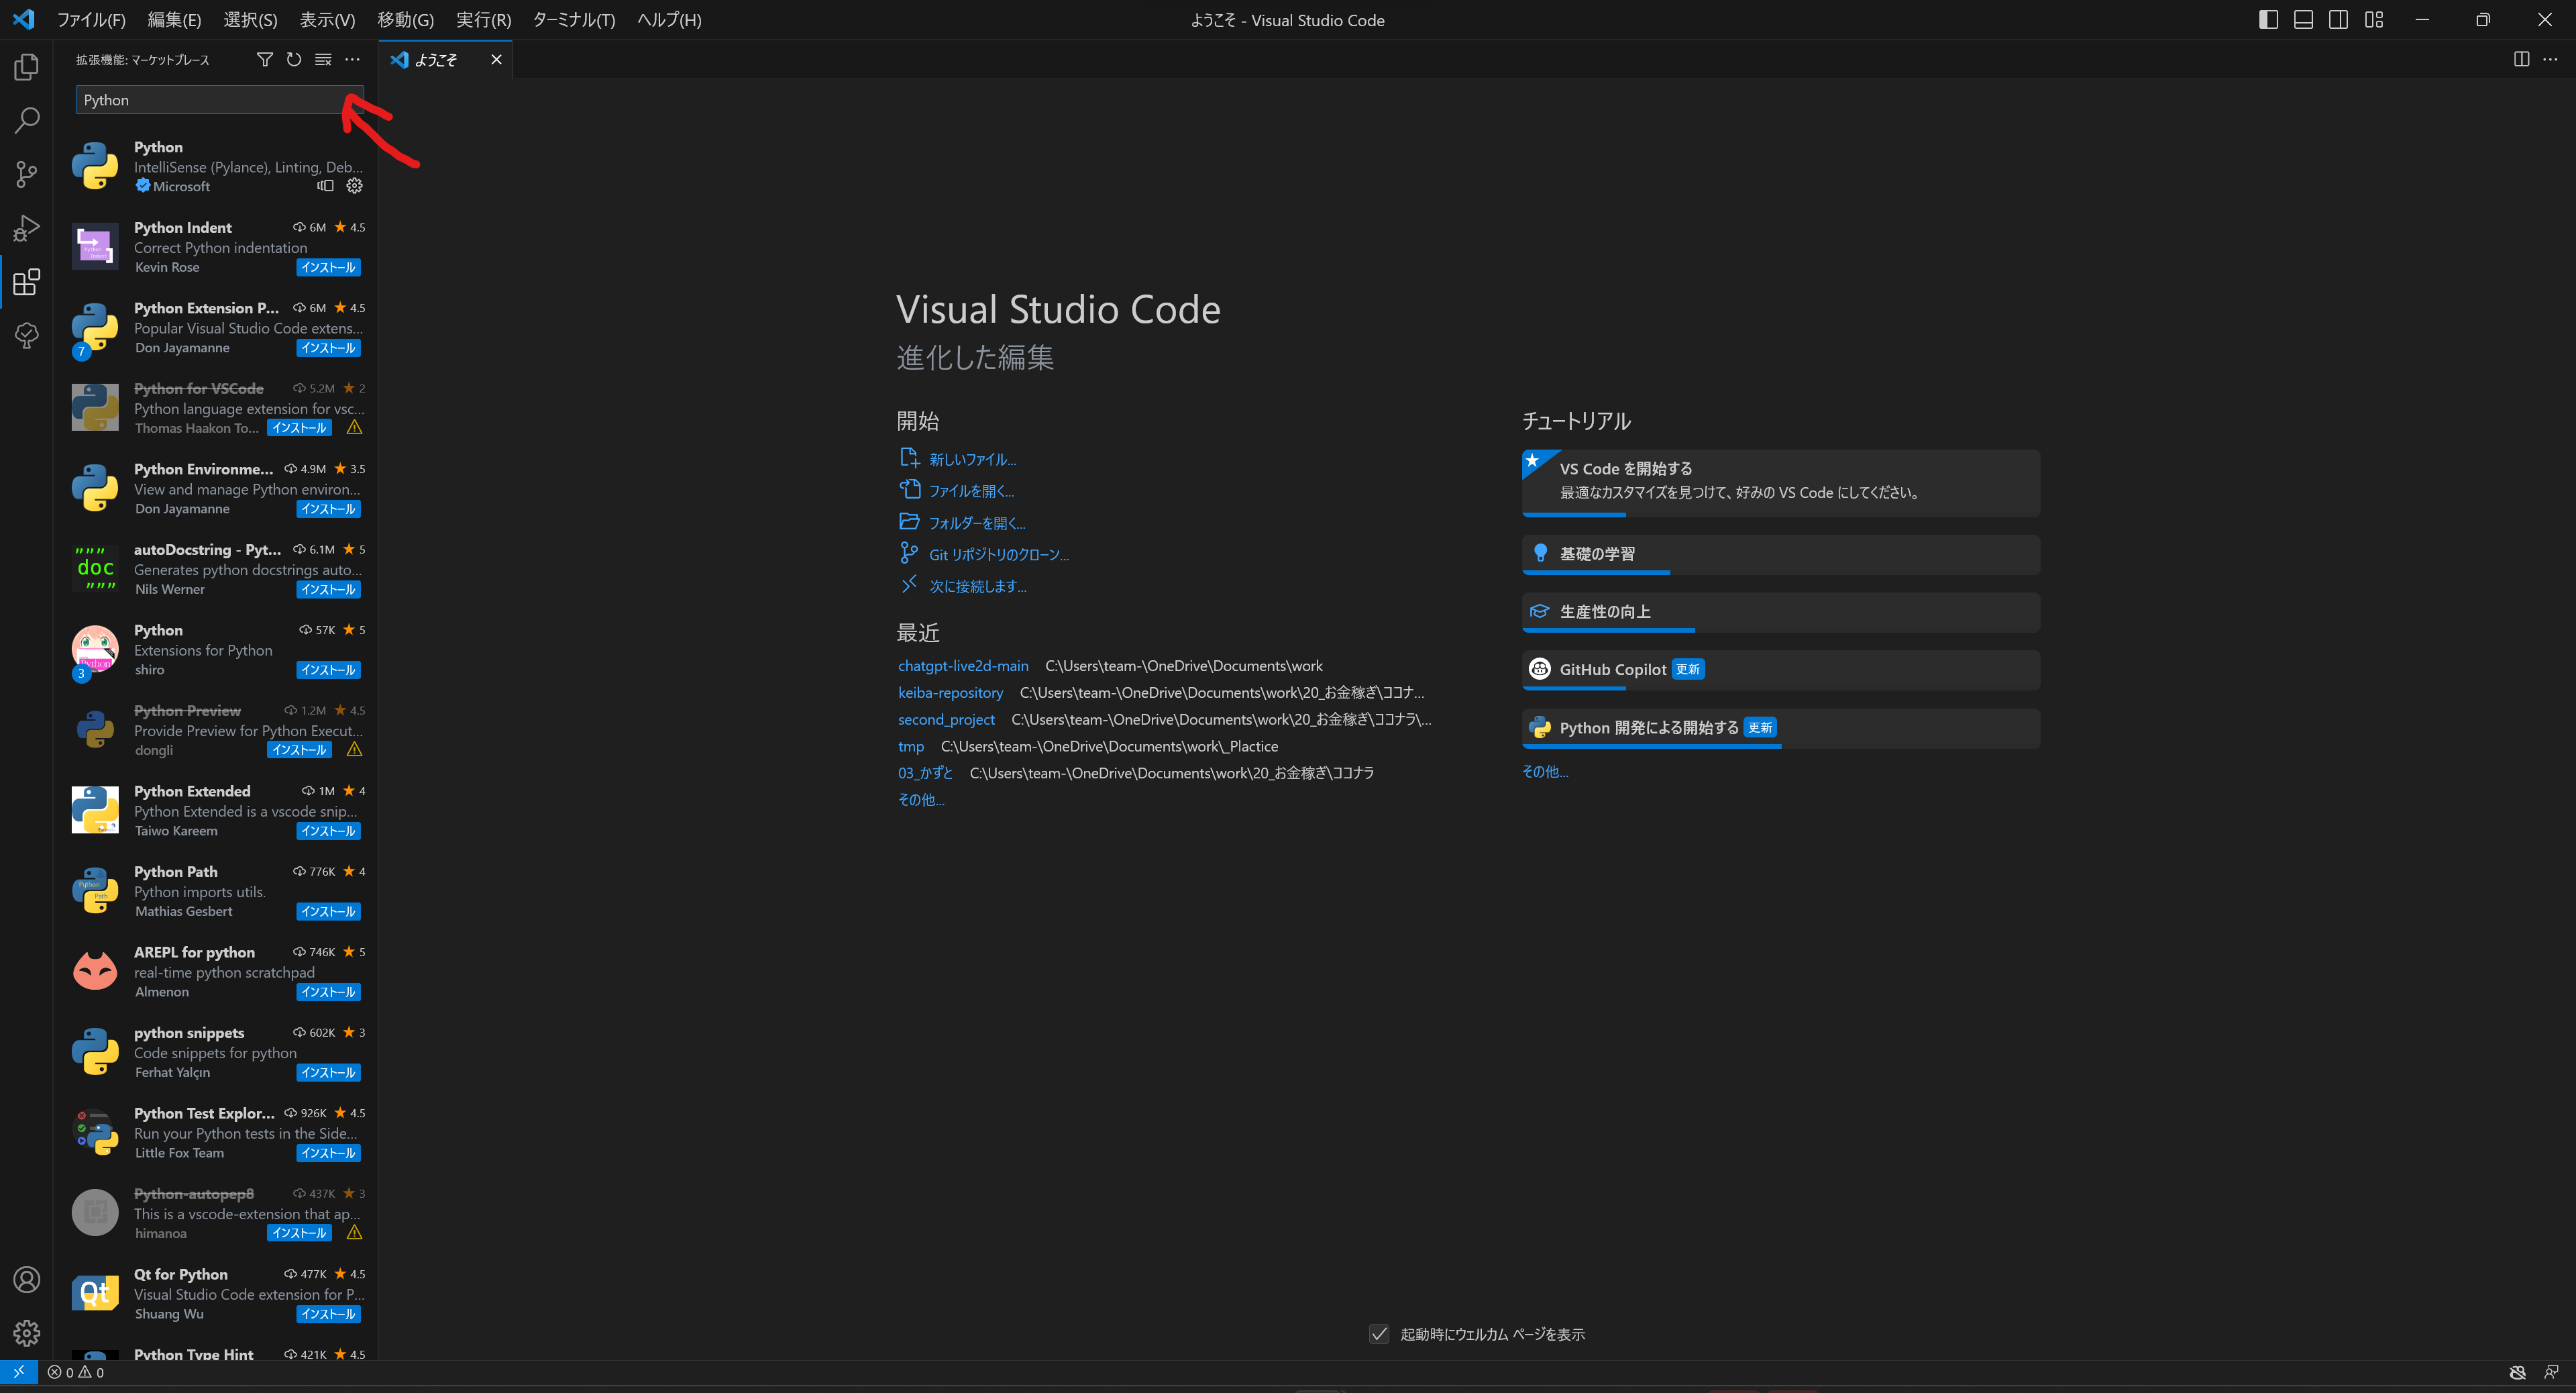2576x1393 pixels.
Task: Open the chatgpt-live2d-main recent project link
Action: click(x=962, y=665)
